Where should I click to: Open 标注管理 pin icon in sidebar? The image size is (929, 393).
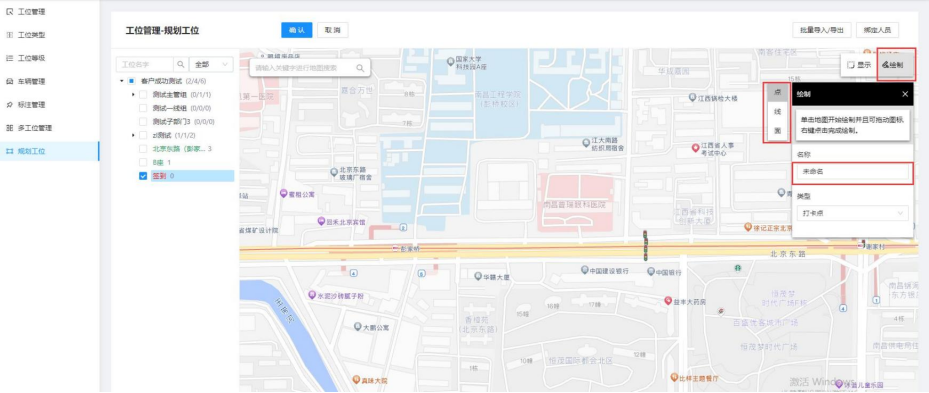click(x=9, y=104)
